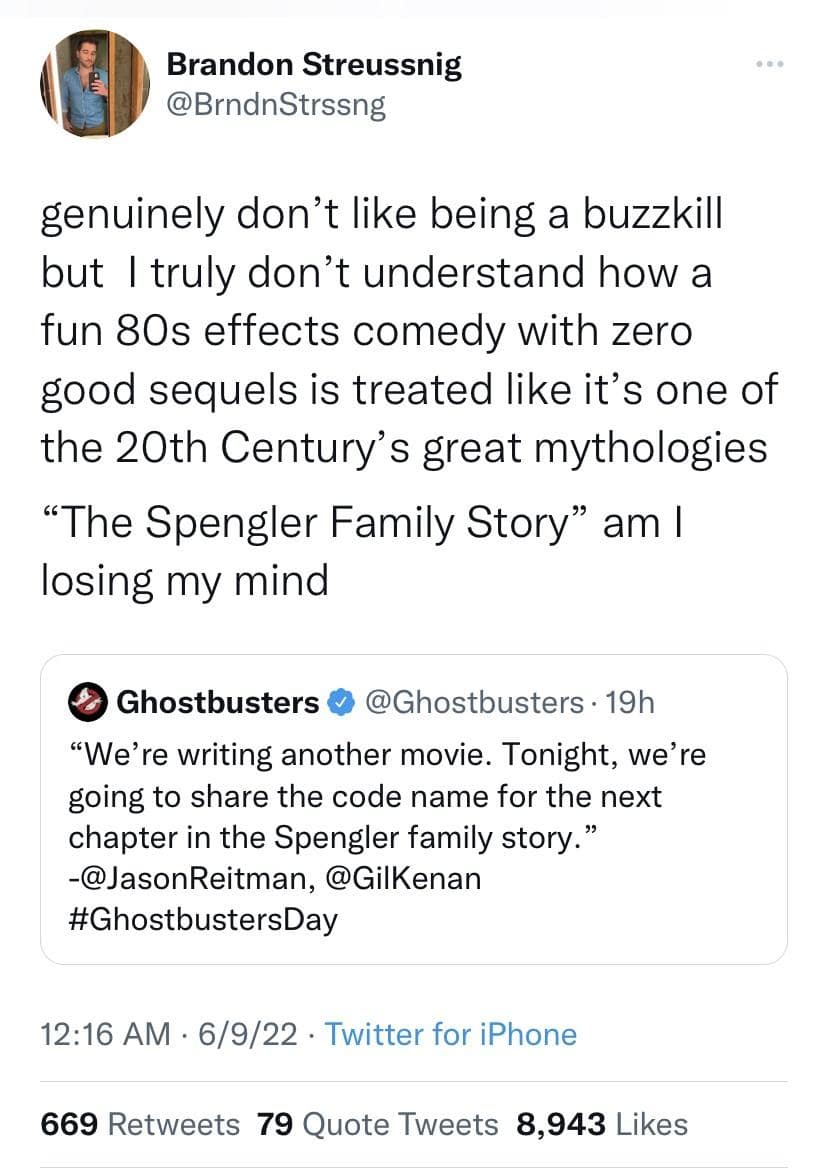The height and width of the screenshot is (1169, 828).
Task: Click the 12:16 AM tweet time
Action: point(105,1034)
